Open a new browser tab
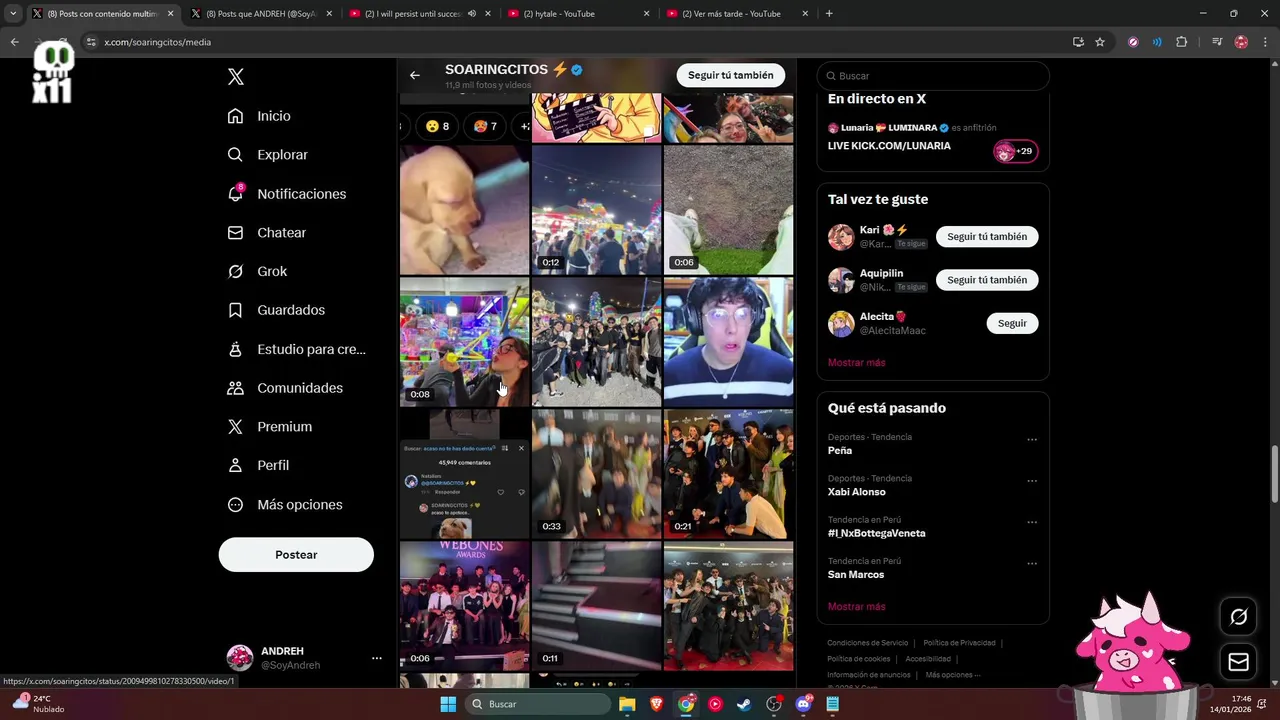This screenshot has height=720, width=1280. click(x=829, y=14)
